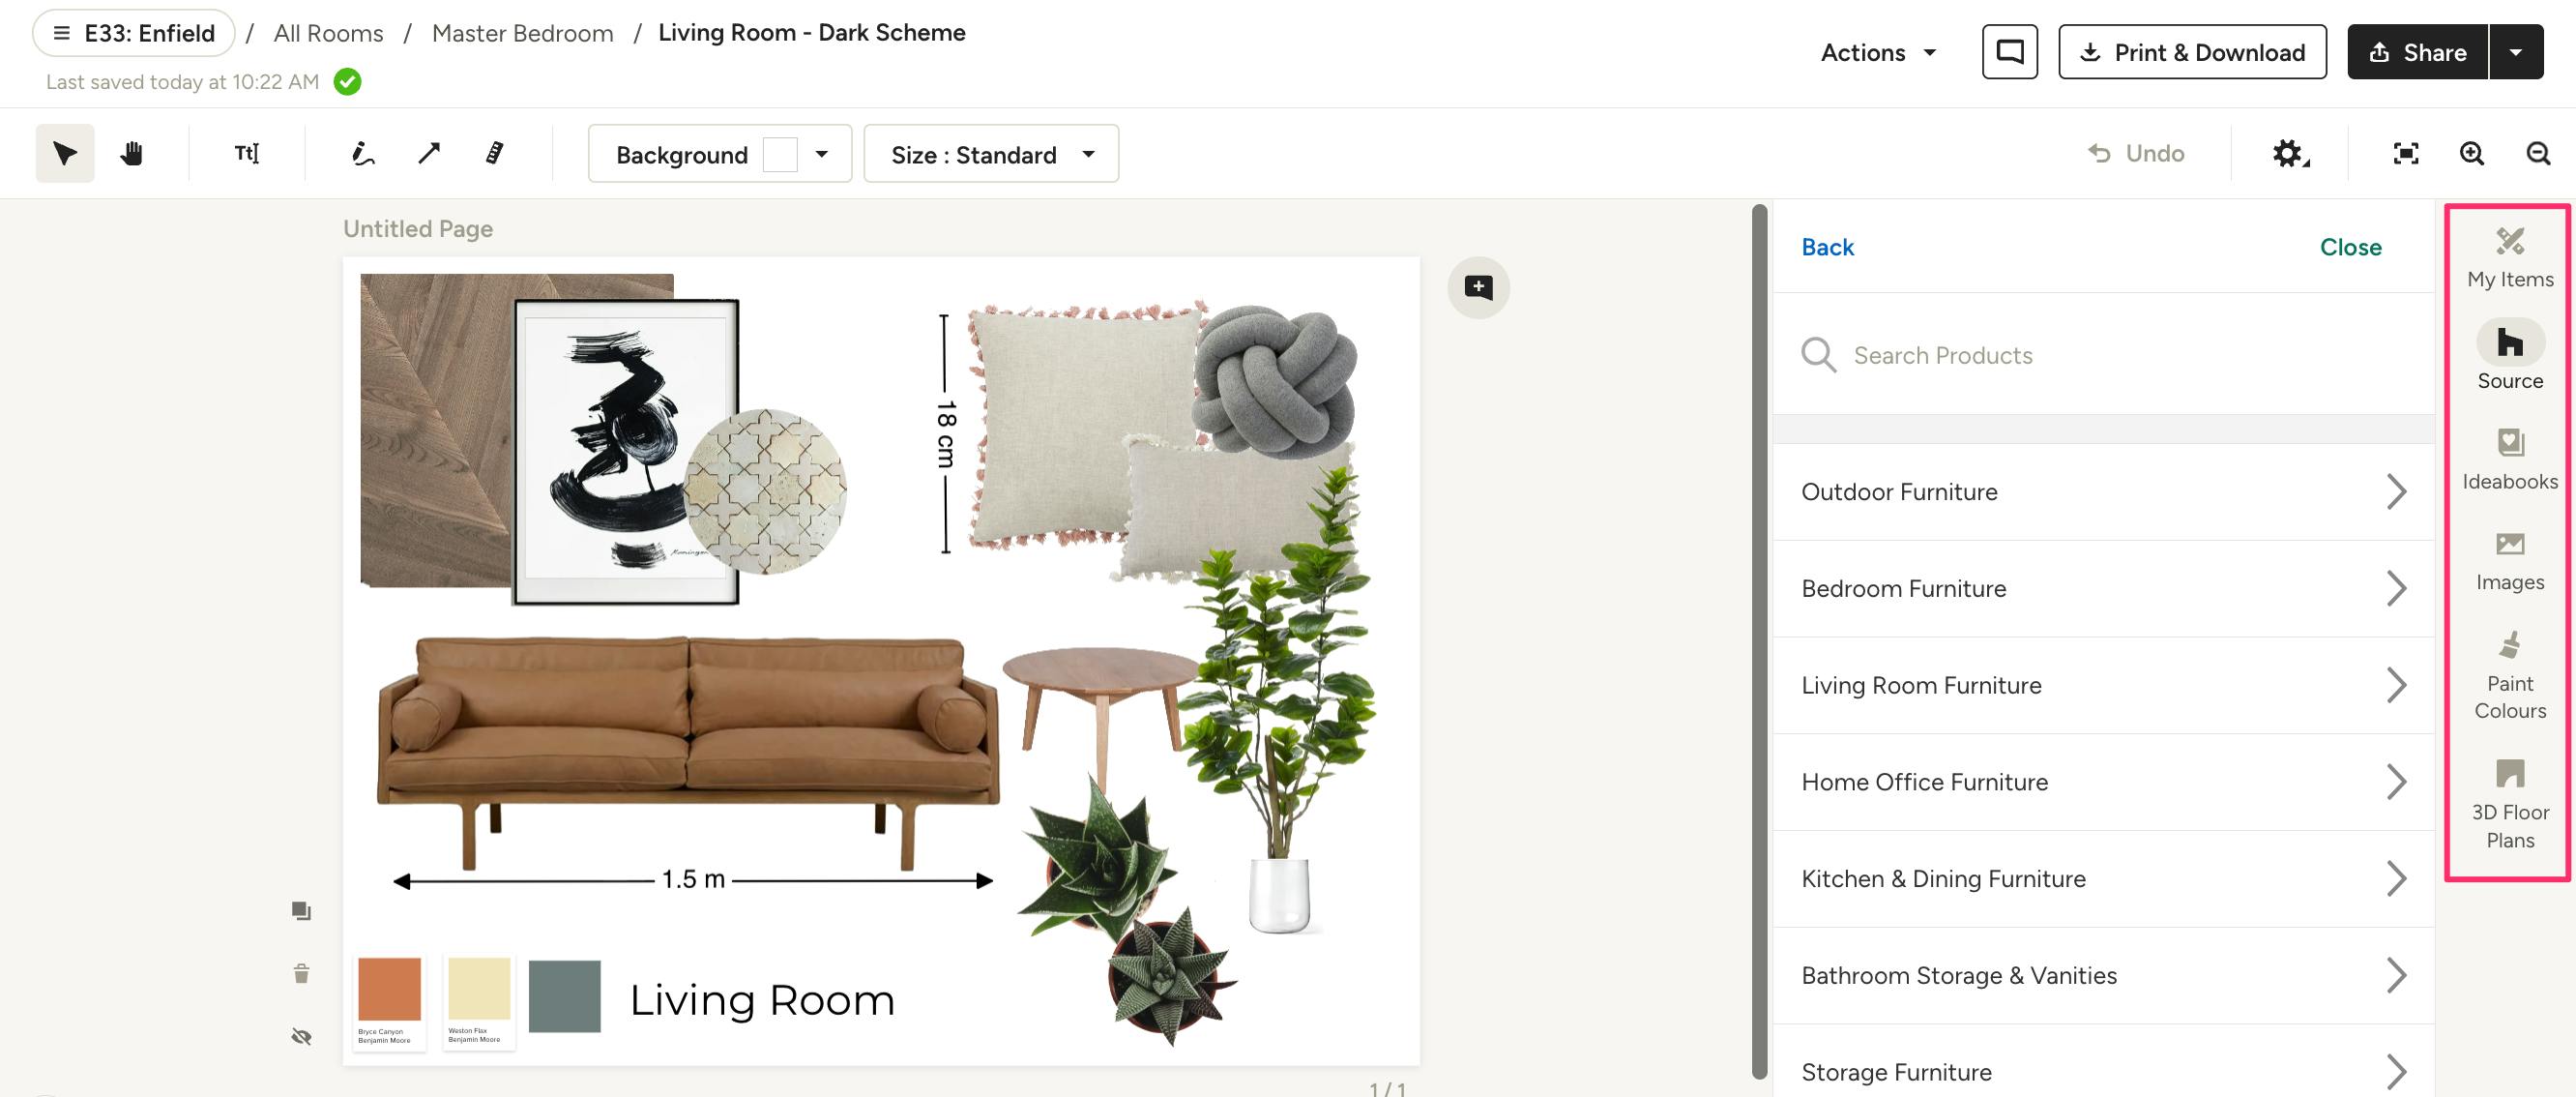Click the zoom in magnifier
This screenshot has width=2576, height=1097.
pos(2472,153)
